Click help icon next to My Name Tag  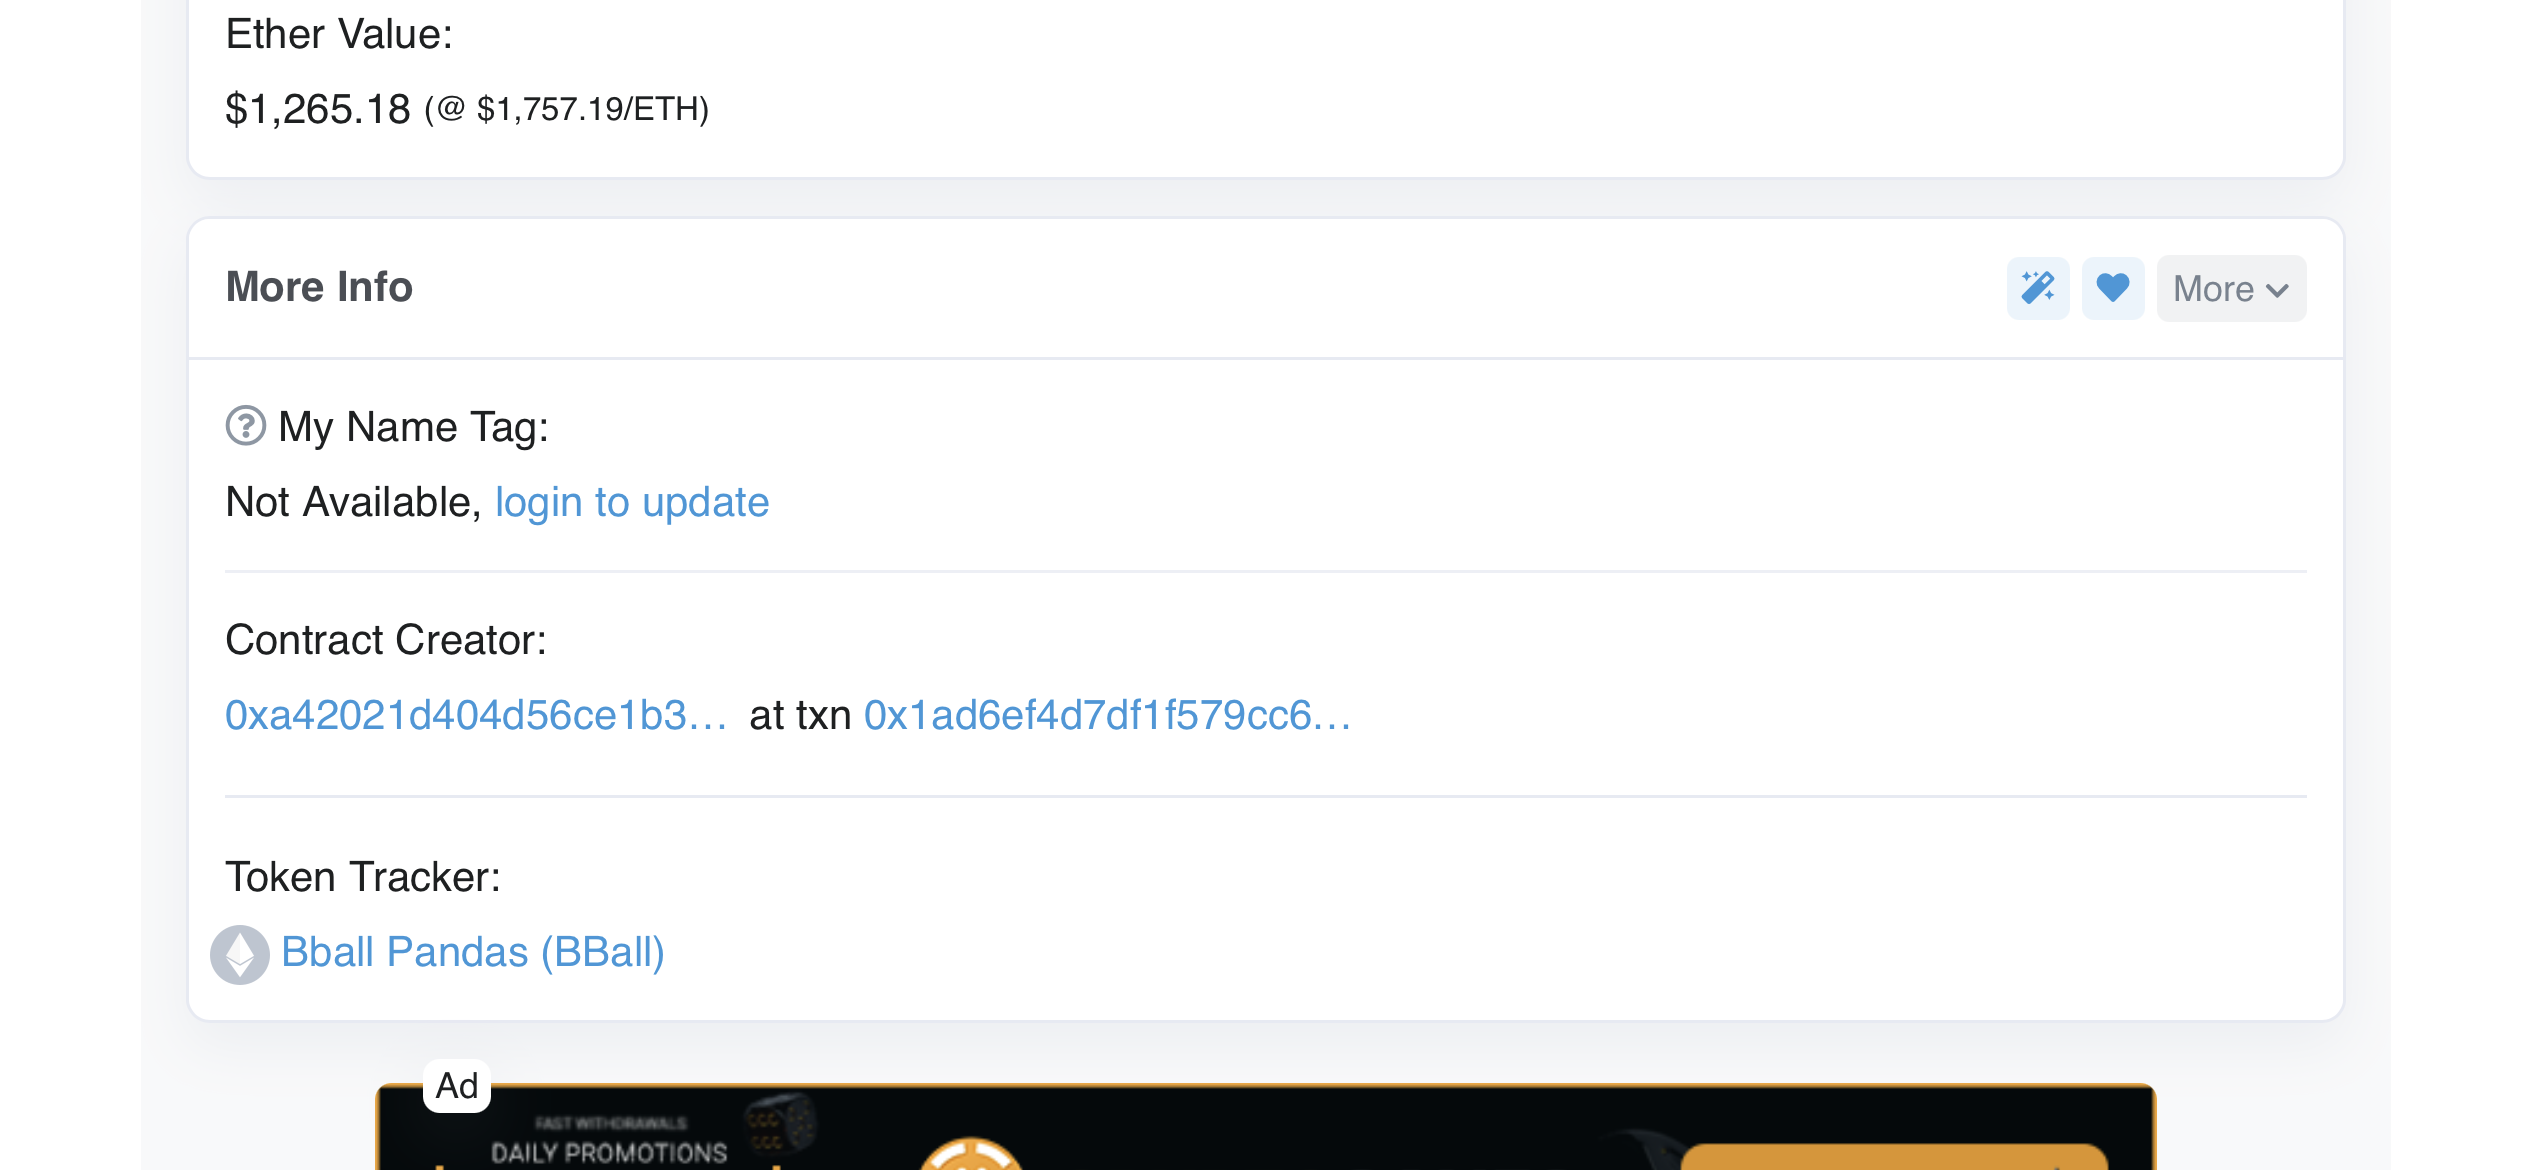click(246, 426)
